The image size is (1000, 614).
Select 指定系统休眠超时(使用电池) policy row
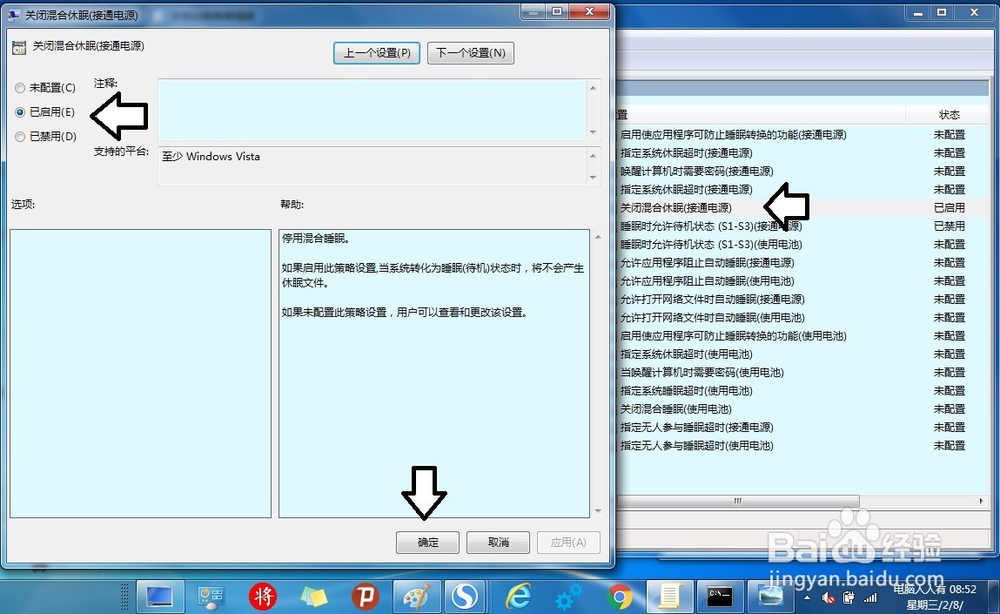point(686,354)
